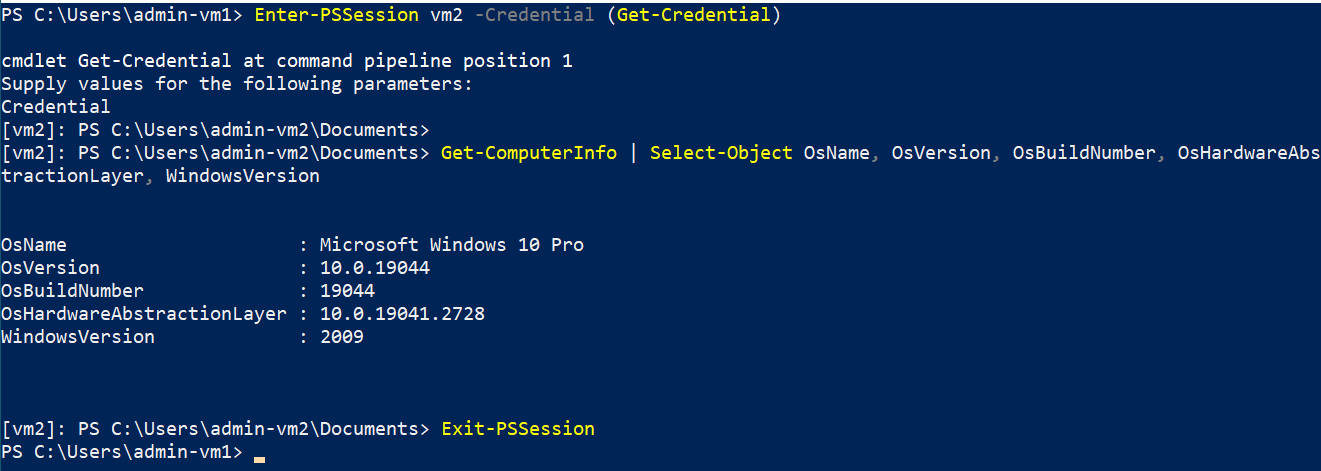Click the Get-ComputerInfo cmdlet text
The width and height of the screenshot is (1321, 471).
tap(533, 153)
